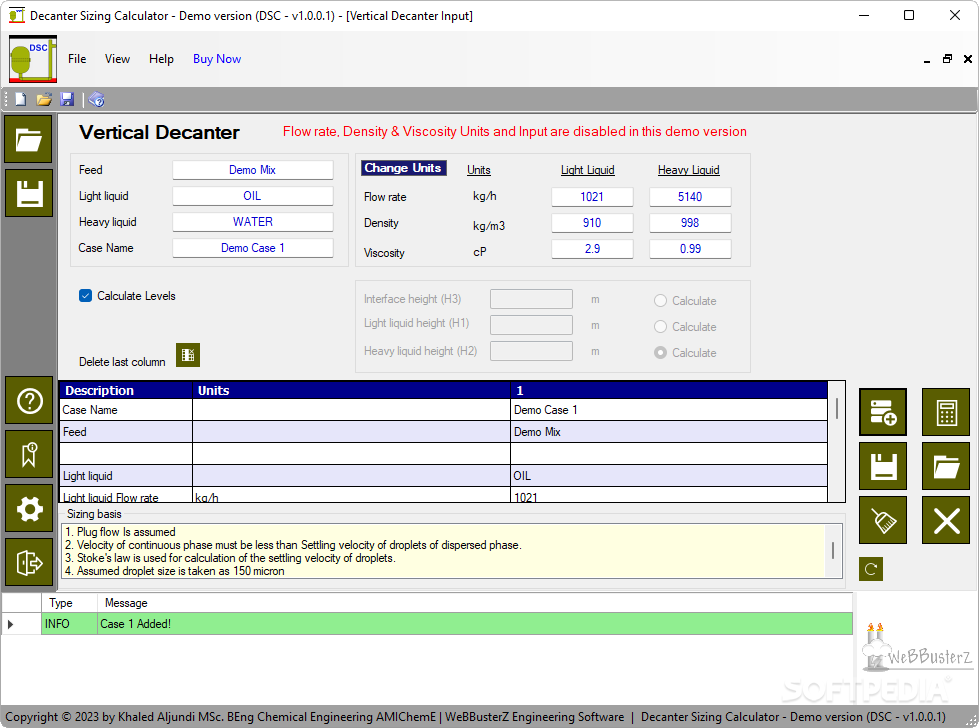The width and height of the screenshot is (979, 728).
Task: Click the Type column header in log
Action: tap(69, 603)
